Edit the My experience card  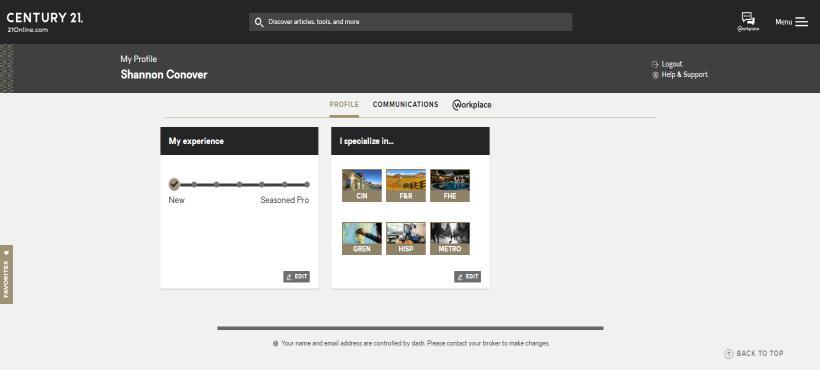tap(297, 276)
